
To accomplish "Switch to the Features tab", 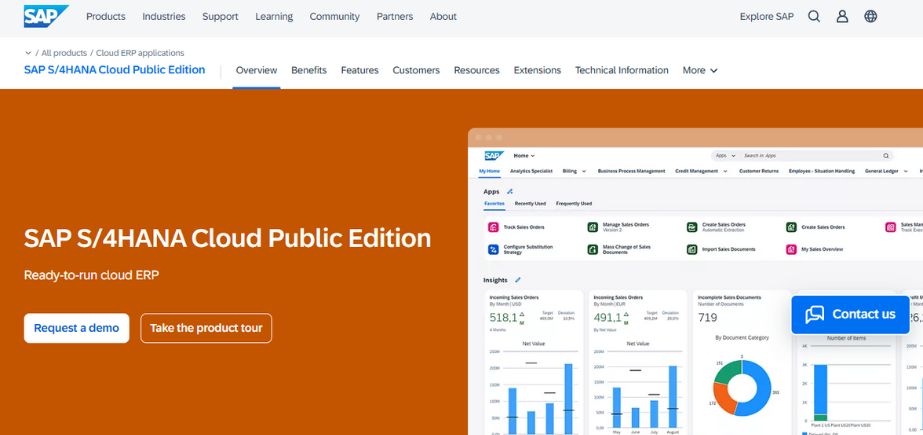I will click(360, 70).
